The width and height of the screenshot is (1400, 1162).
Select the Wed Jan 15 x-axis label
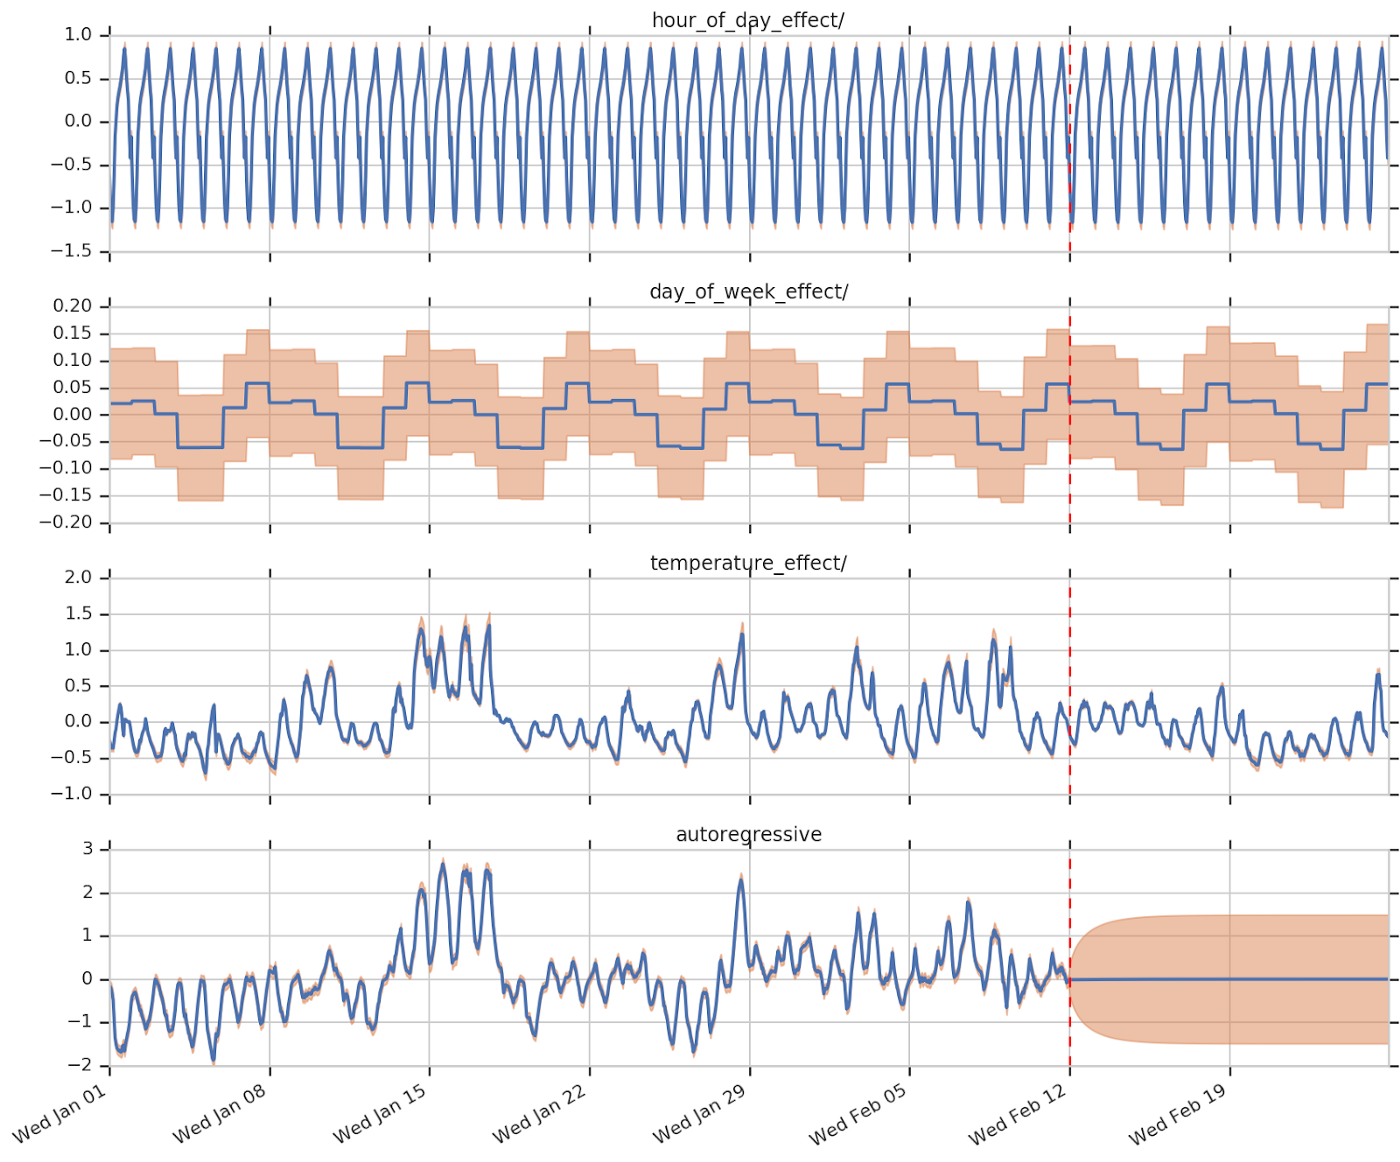[x=380, y=1114]
